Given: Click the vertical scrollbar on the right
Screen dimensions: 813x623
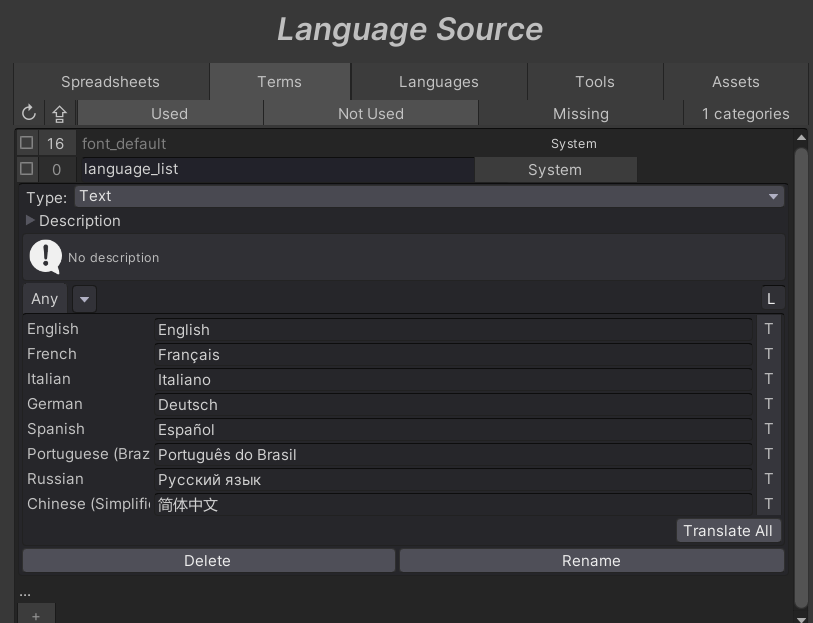Looking at the screenshot, I should (800, 375).
